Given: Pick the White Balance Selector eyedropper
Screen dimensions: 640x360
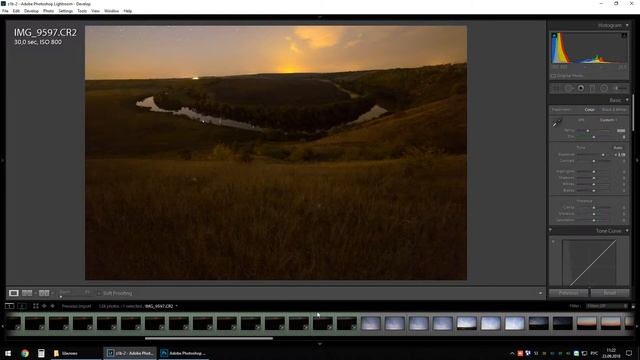Looking at the screenshot, I should 556,123.
